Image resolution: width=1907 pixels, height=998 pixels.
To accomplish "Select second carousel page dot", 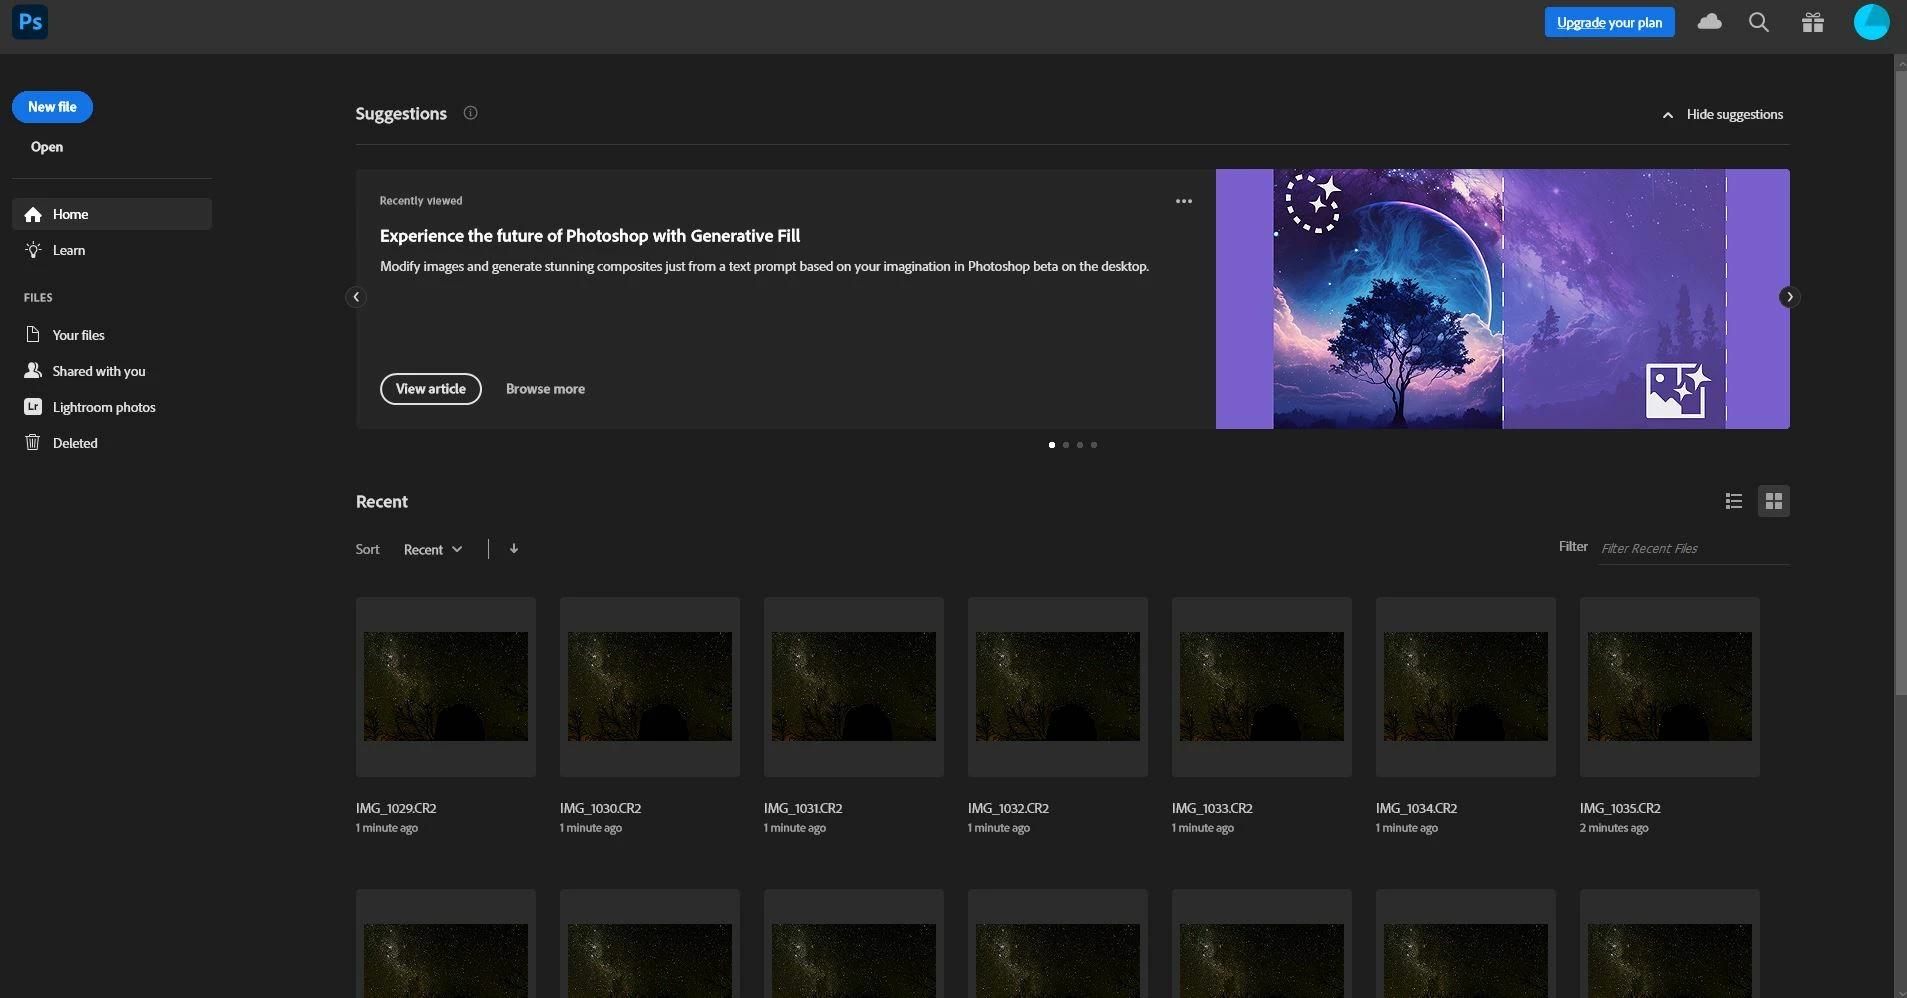I will [x=1066, y=445].
